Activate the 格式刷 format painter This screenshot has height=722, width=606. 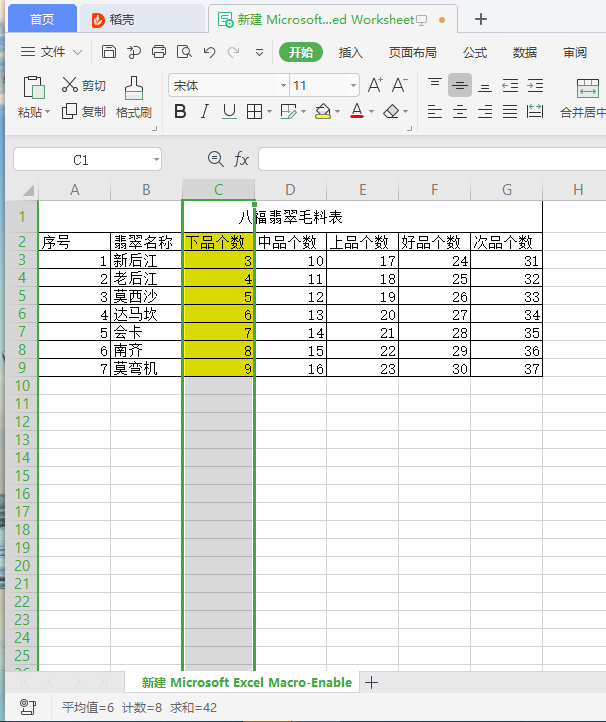tap(134, 98)
